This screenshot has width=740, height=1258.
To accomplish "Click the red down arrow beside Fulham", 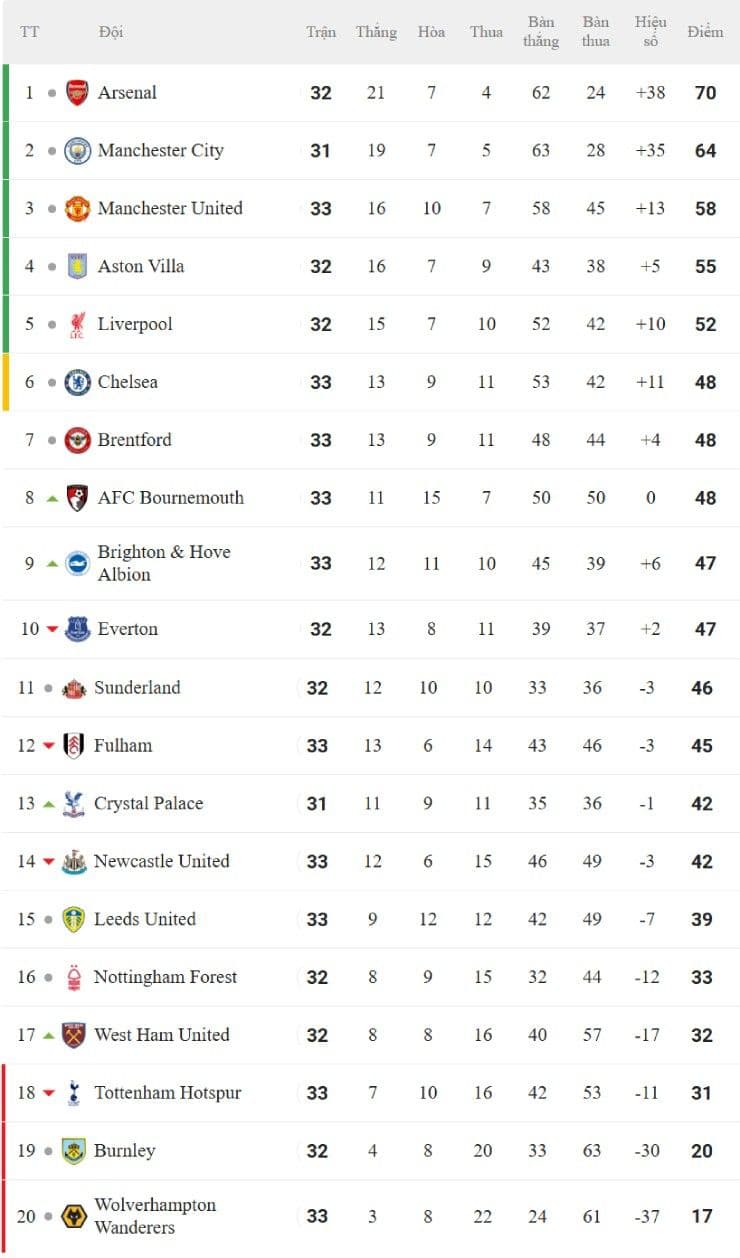I will [48, 746].
